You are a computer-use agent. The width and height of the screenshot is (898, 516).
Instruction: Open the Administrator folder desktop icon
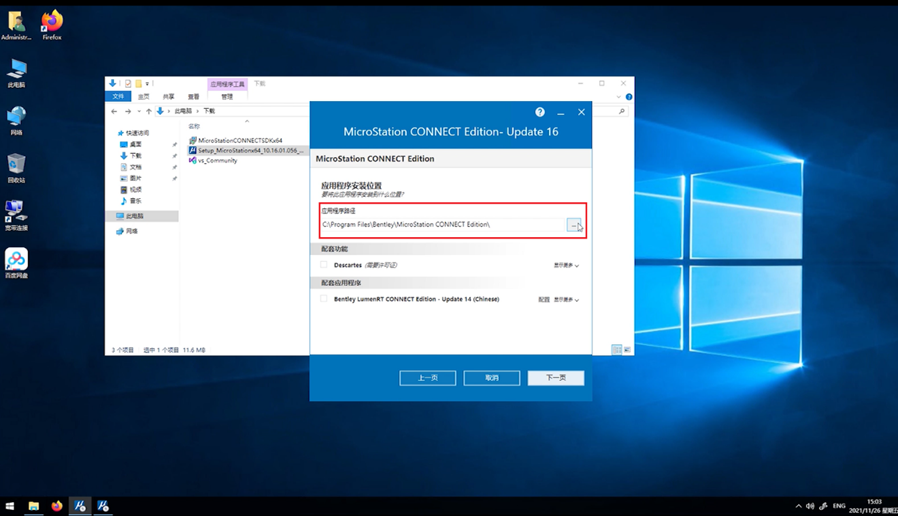[16, 25]
